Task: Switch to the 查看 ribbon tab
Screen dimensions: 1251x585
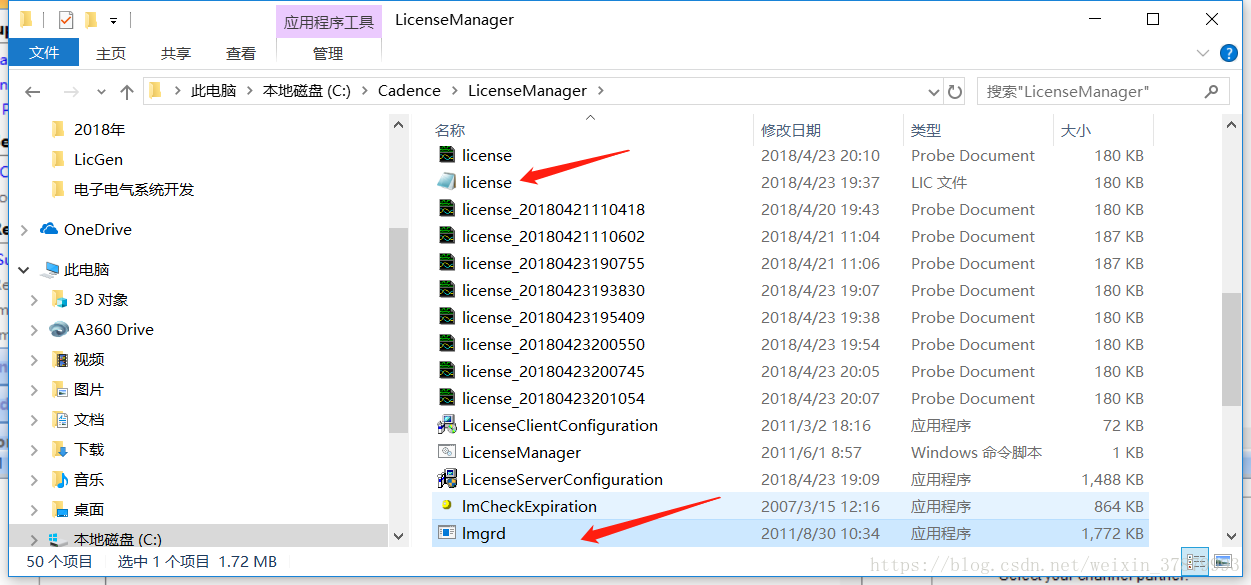Action: (241, 53)
